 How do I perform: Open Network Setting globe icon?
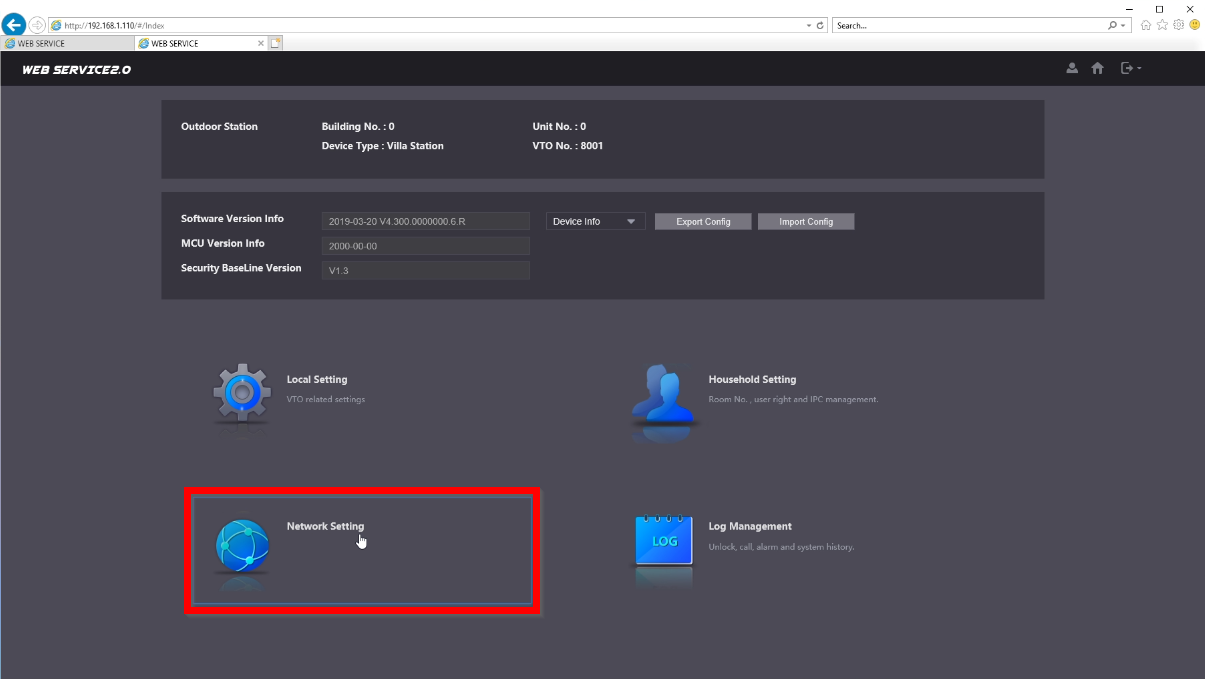[x=242, y=546]
